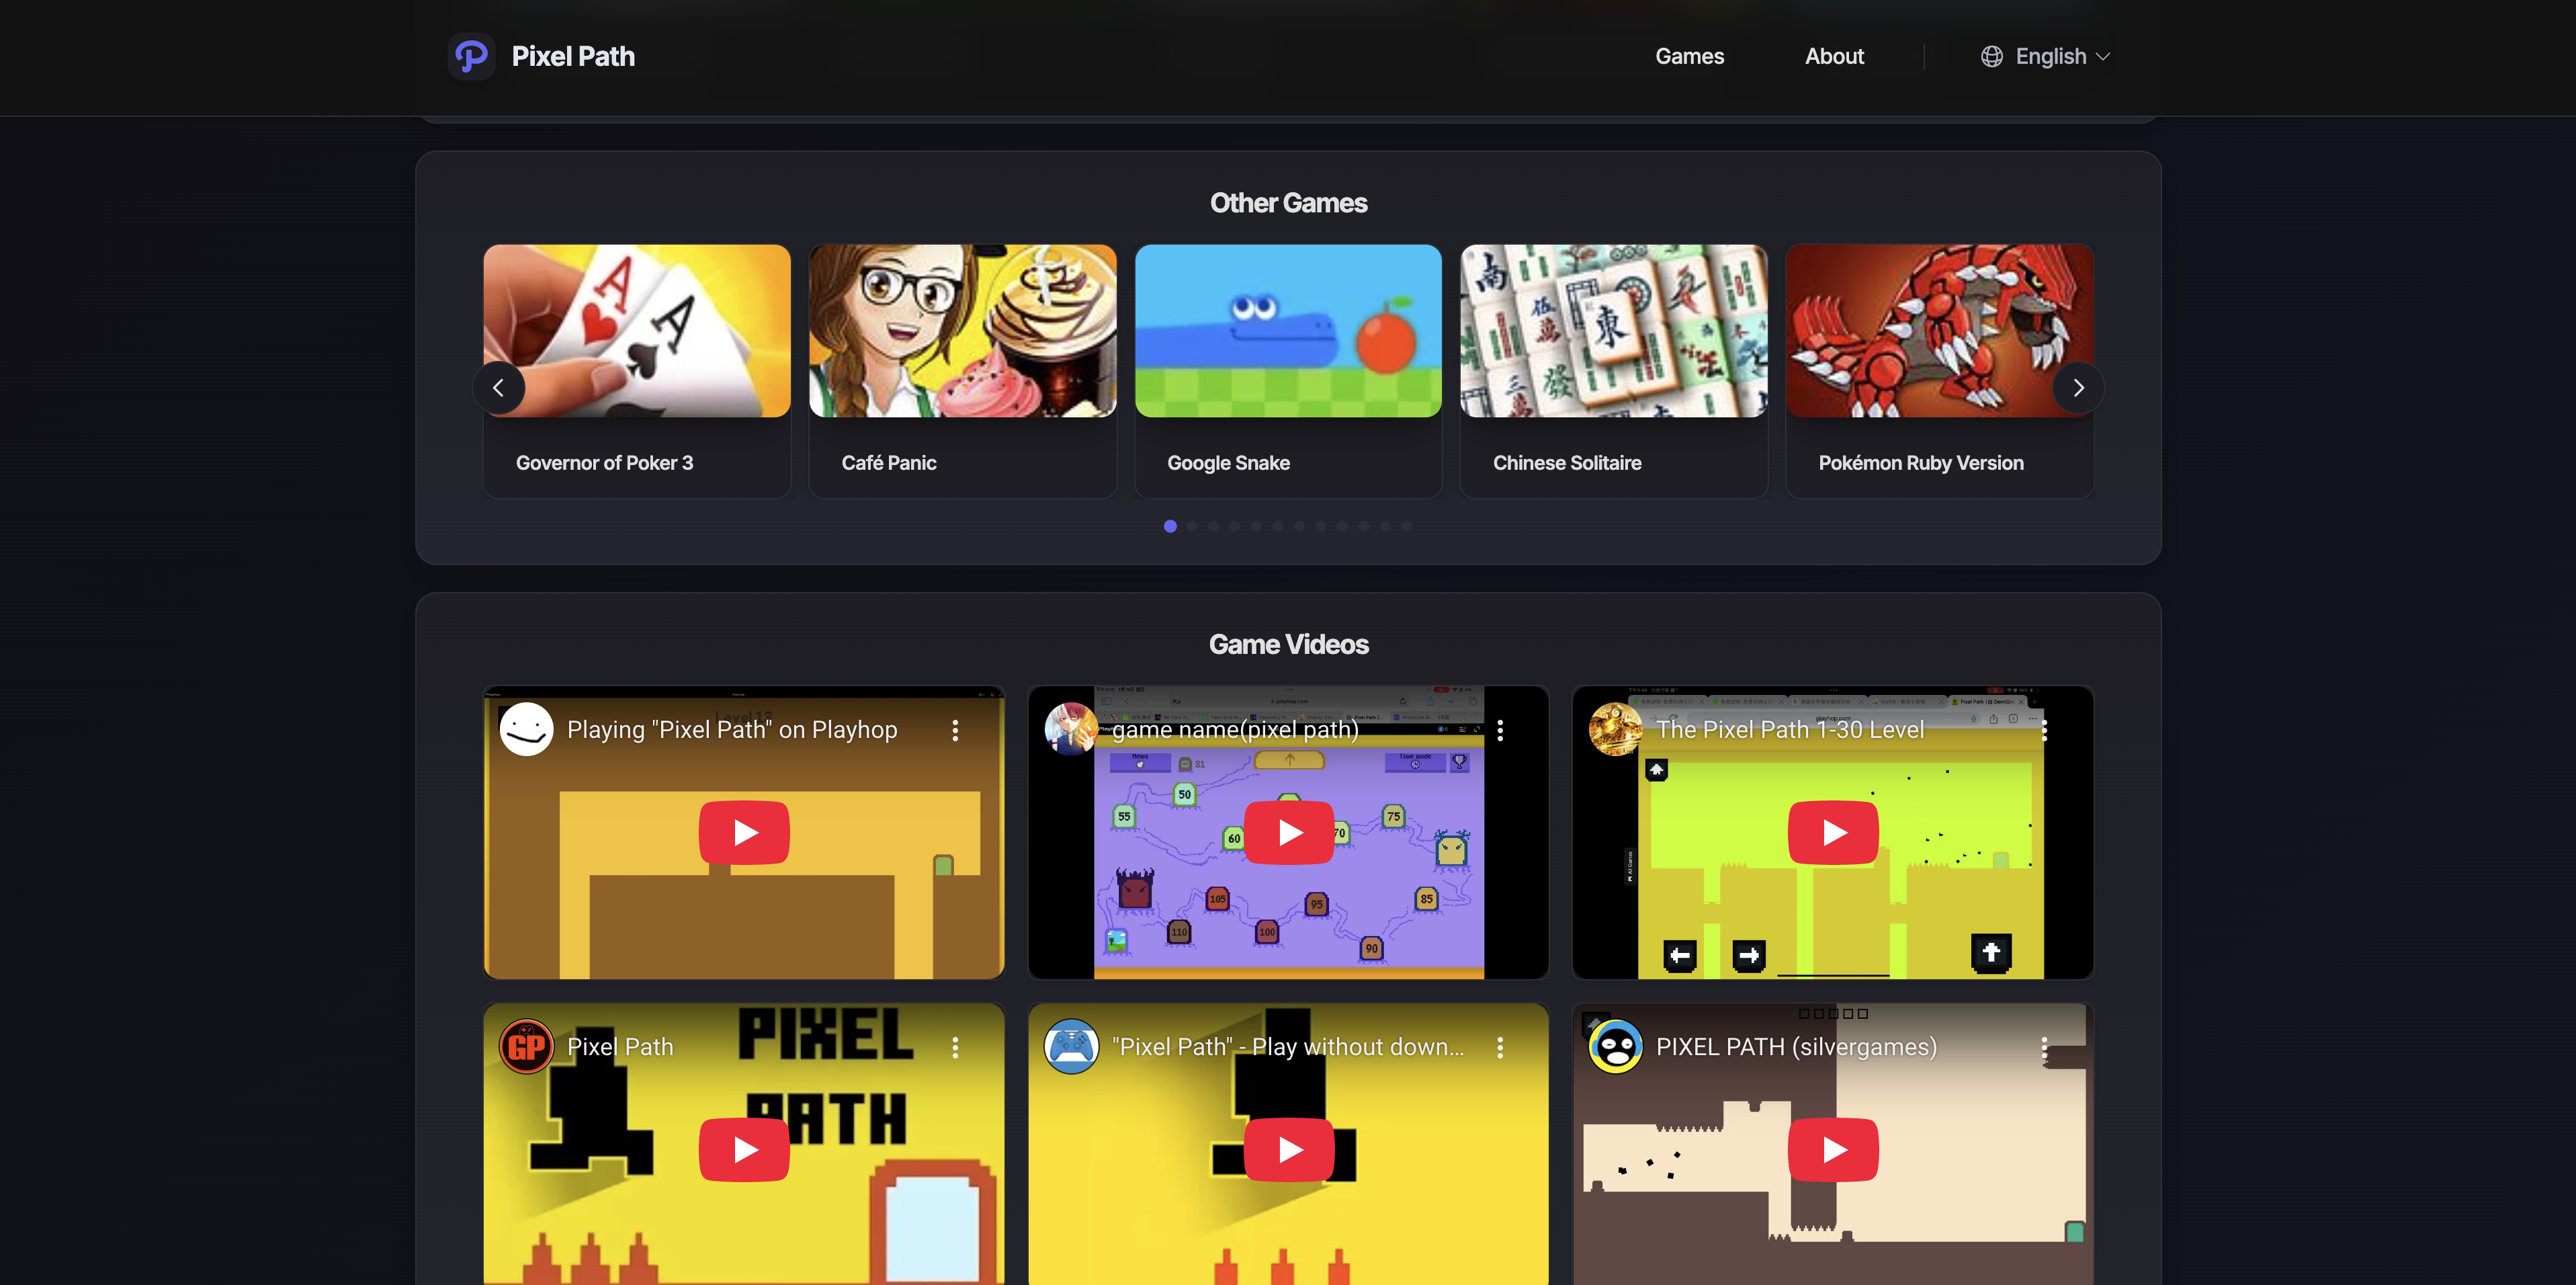Select the first carousel pagination dot
2576x1285 pixels.
tap(1170, 527)
